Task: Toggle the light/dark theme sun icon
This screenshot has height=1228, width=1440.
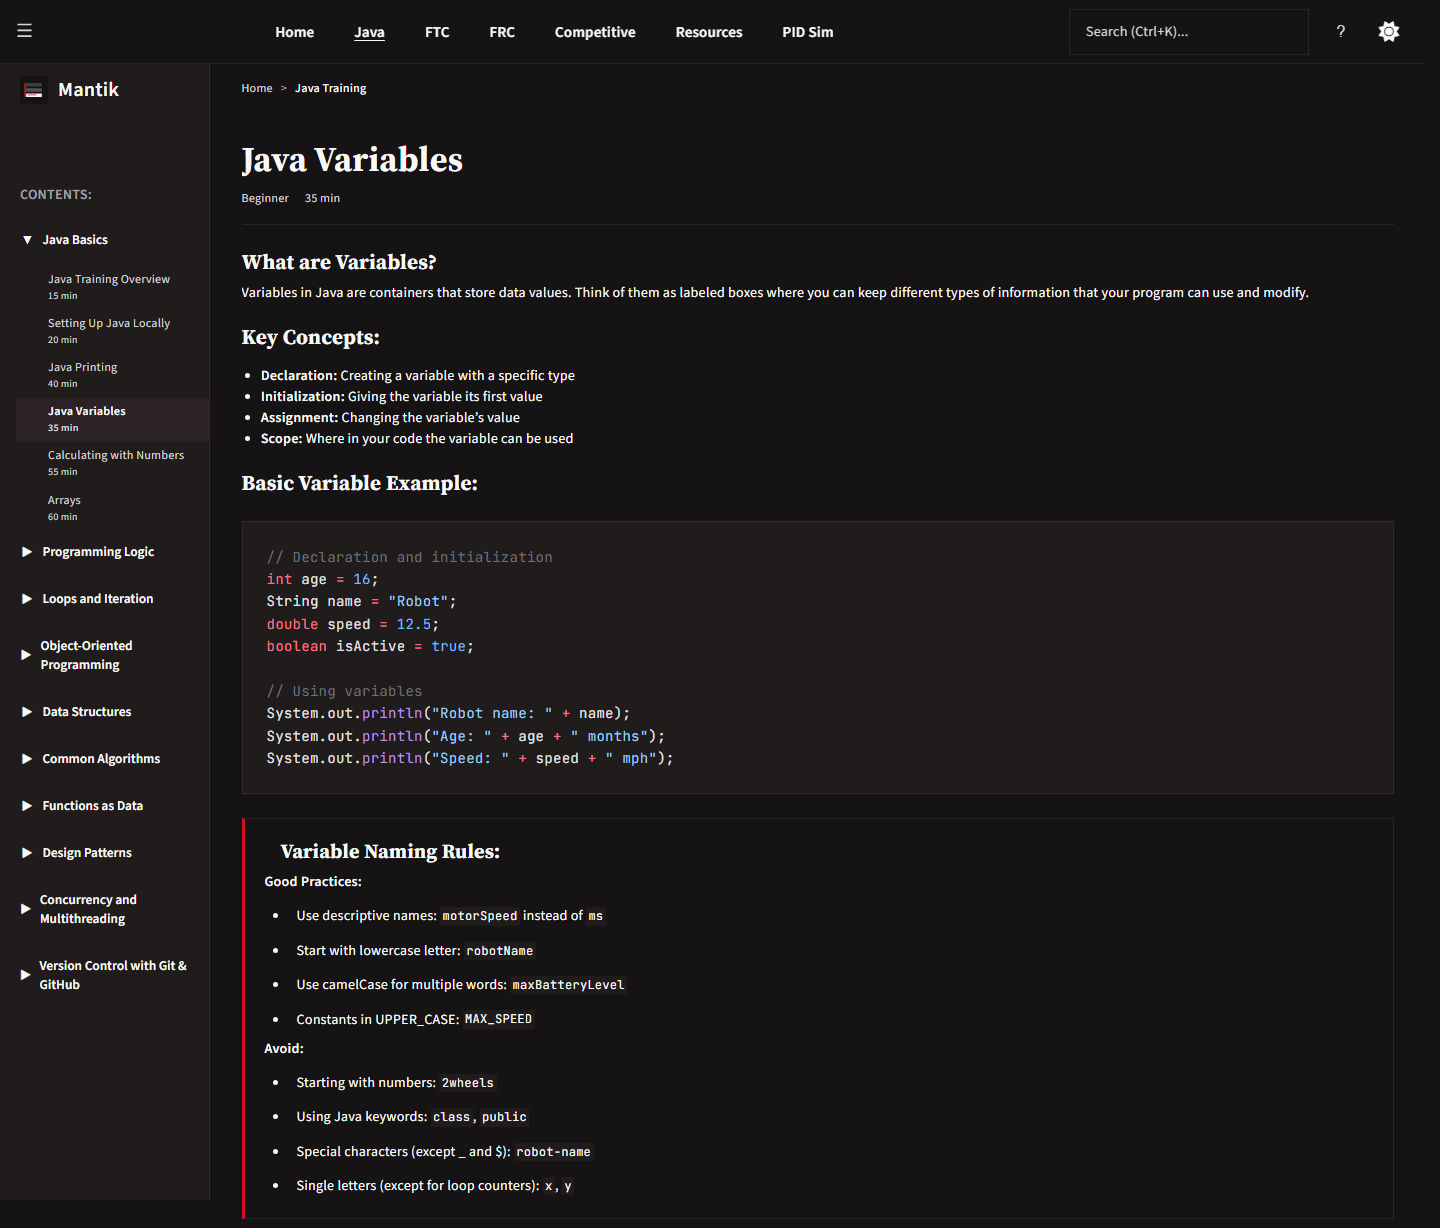Action: coord(1389,31)
